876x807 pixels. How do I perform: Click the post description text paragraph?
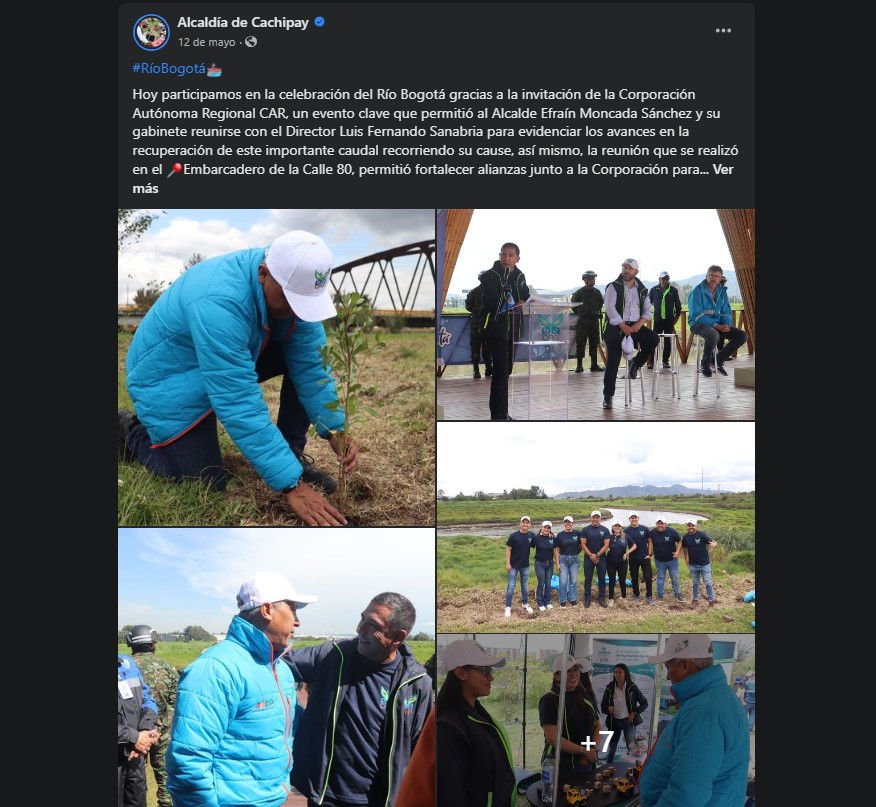coord(433,141)
